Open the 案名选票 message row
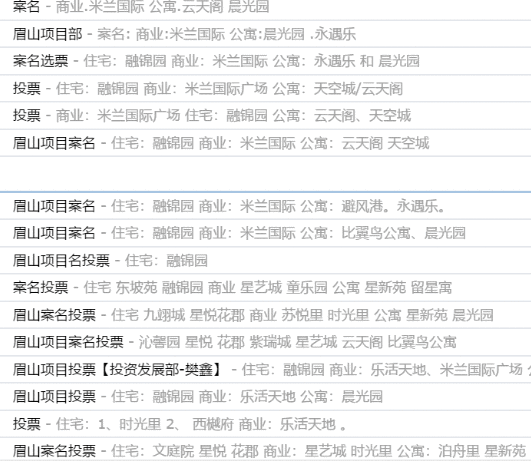531x461 pixels. 266,61
